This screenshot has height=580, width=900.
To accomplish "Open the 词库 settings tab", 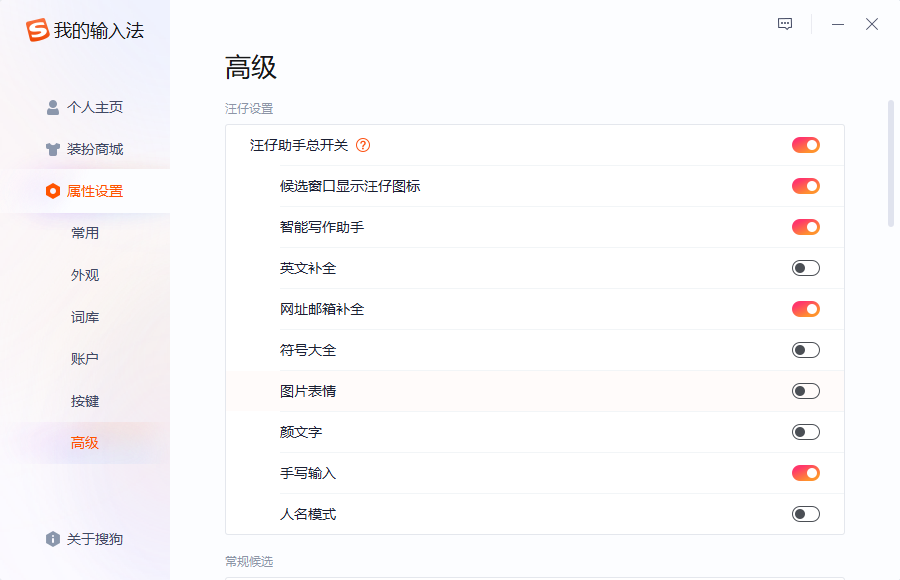I will (x=85, y=317).
